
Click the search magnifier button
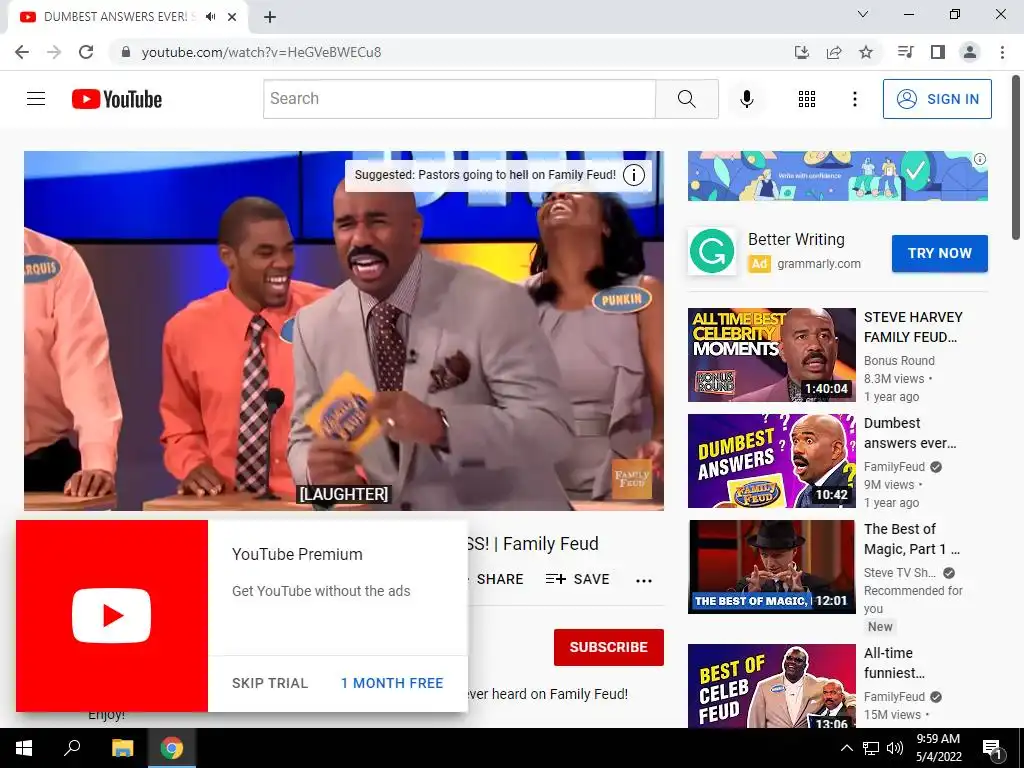[686, 99]
